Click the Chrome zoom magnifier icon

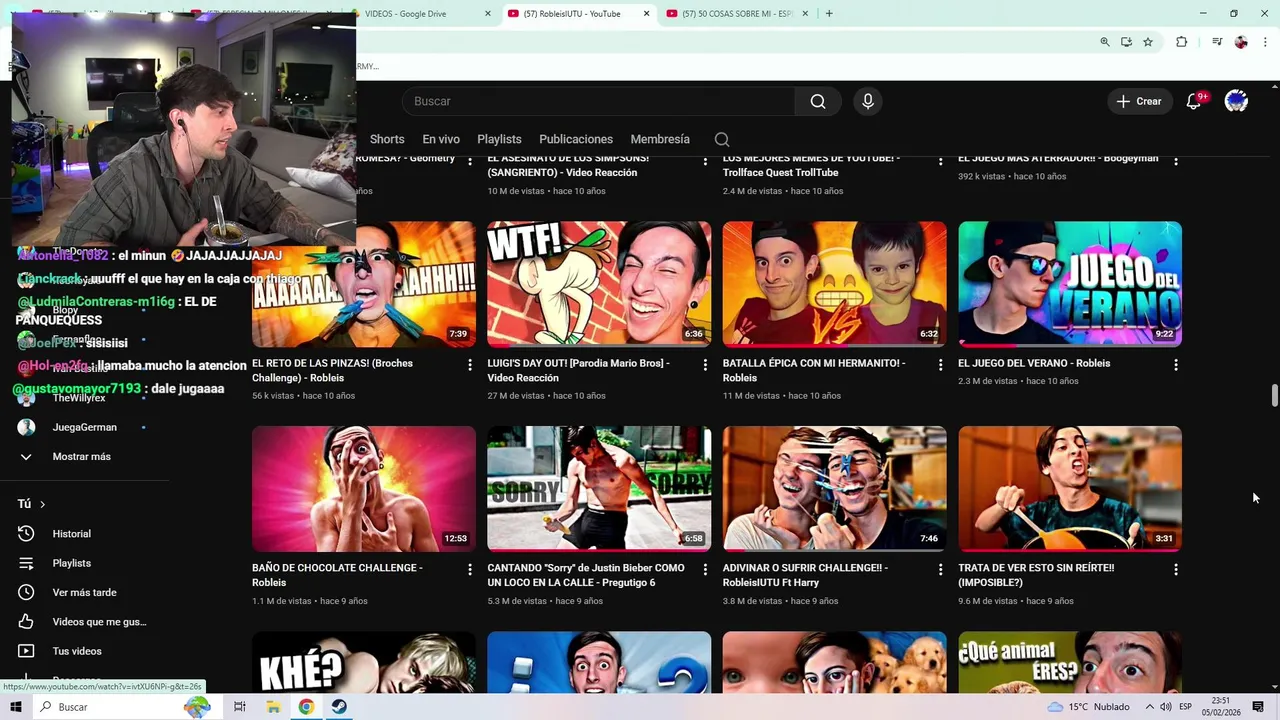(1105, 42)
